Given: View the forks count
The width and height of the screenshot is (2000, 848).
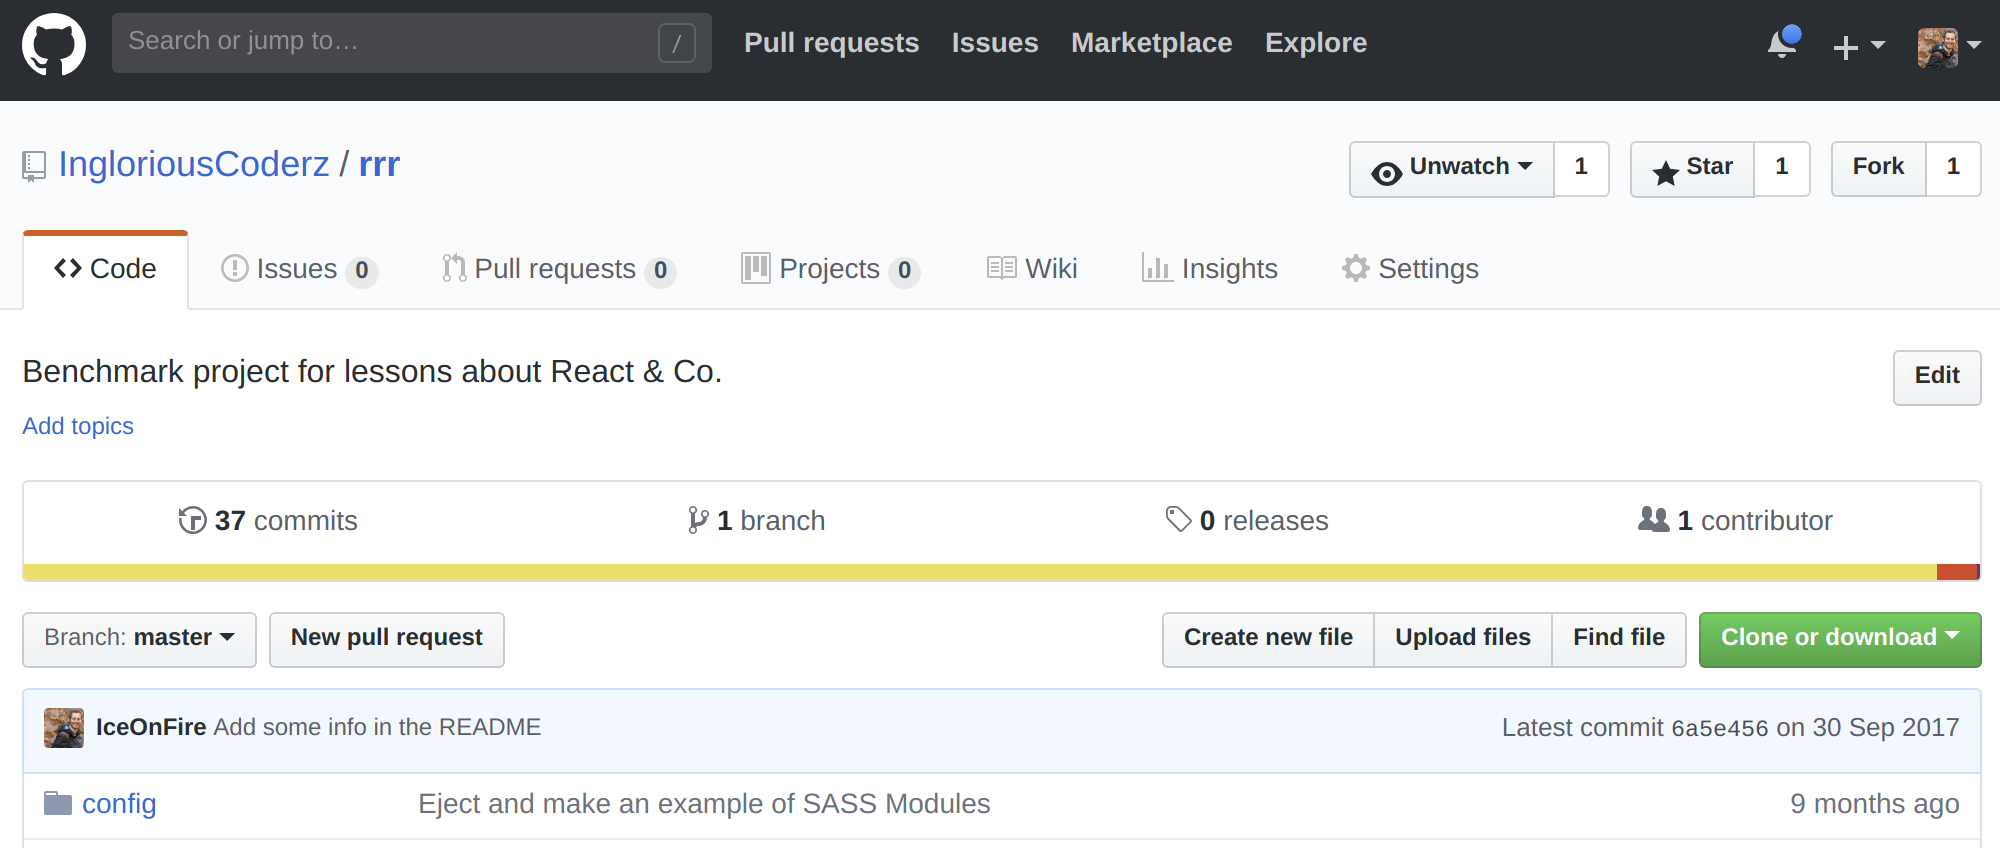Looking at the screenshot, I should point(1953,169).
